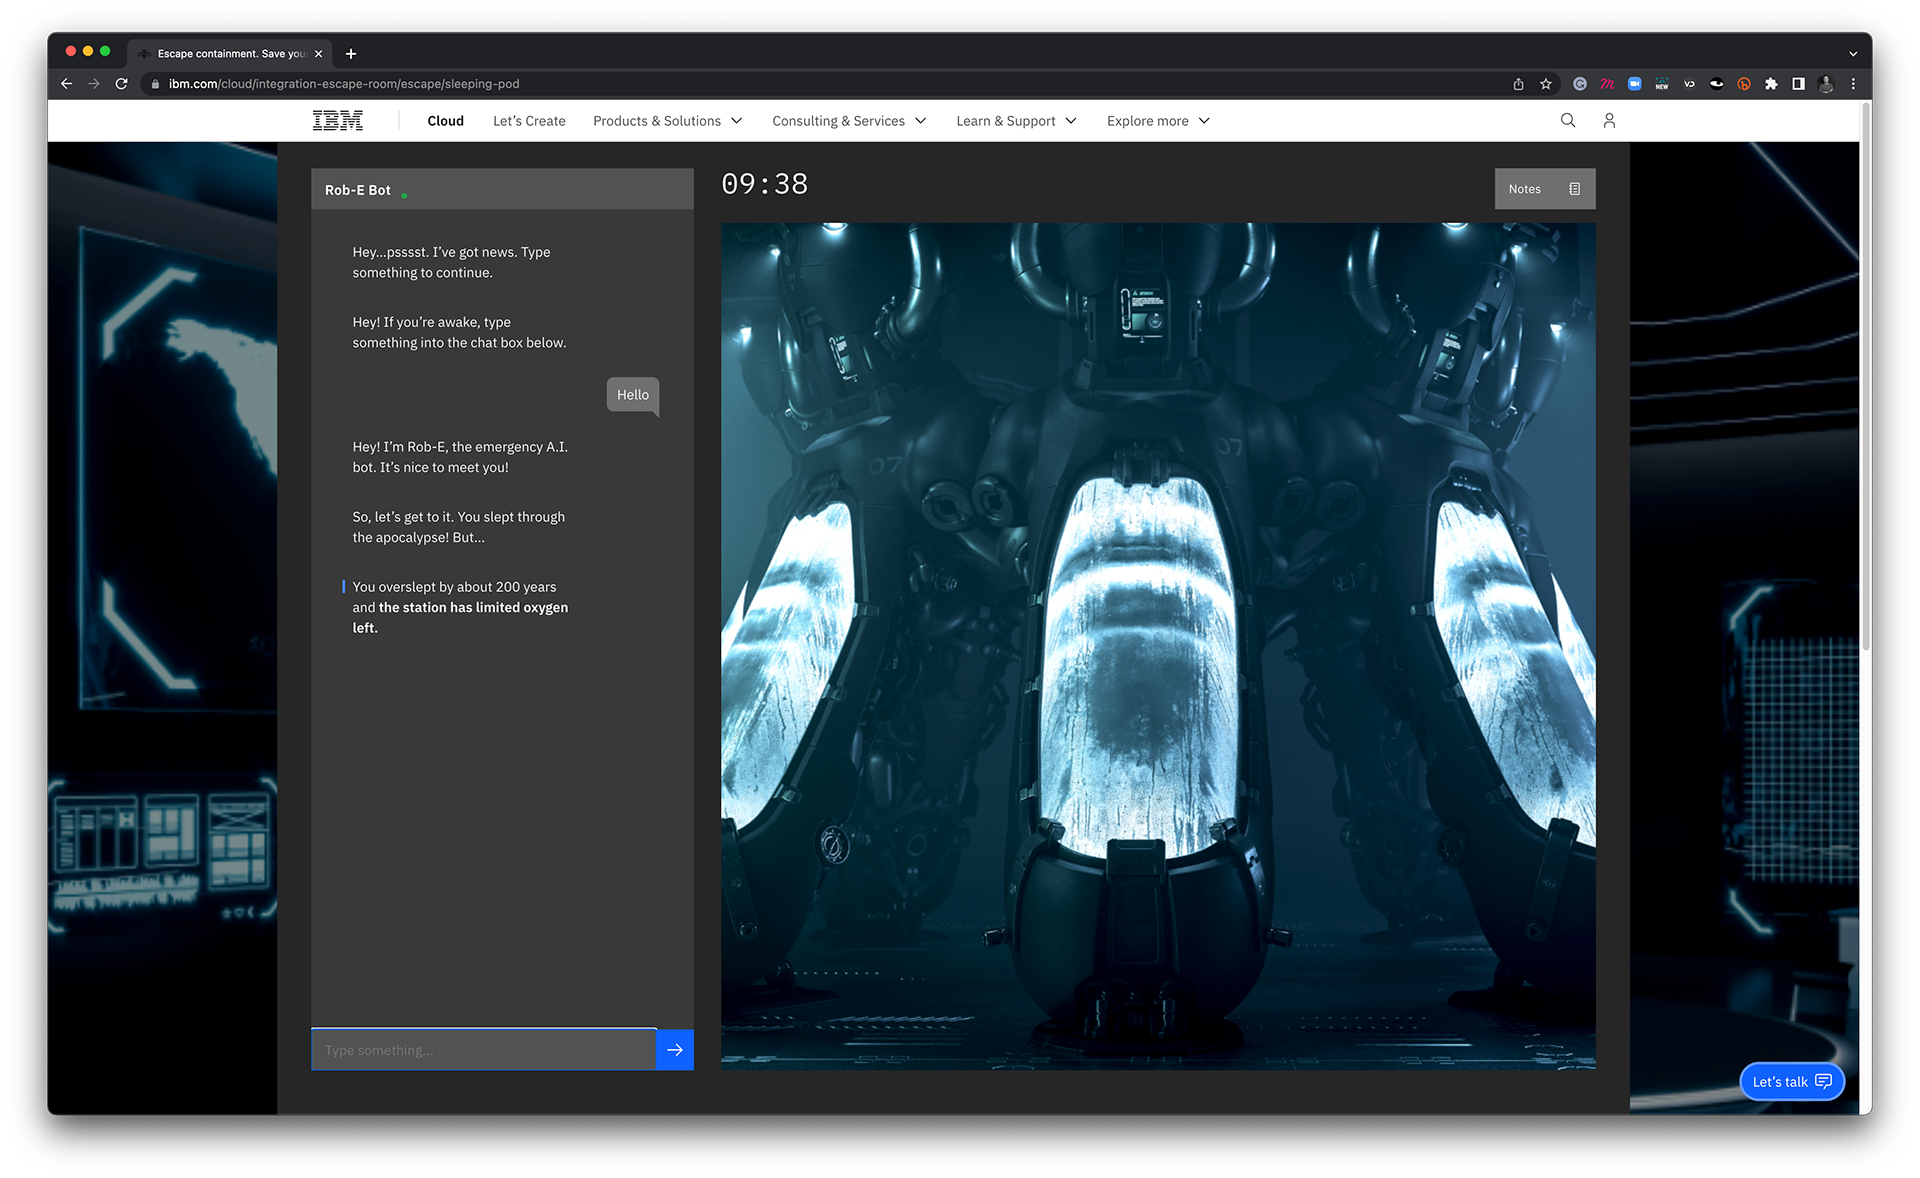Open the Learn & Support dropdown

point(1016,121)
